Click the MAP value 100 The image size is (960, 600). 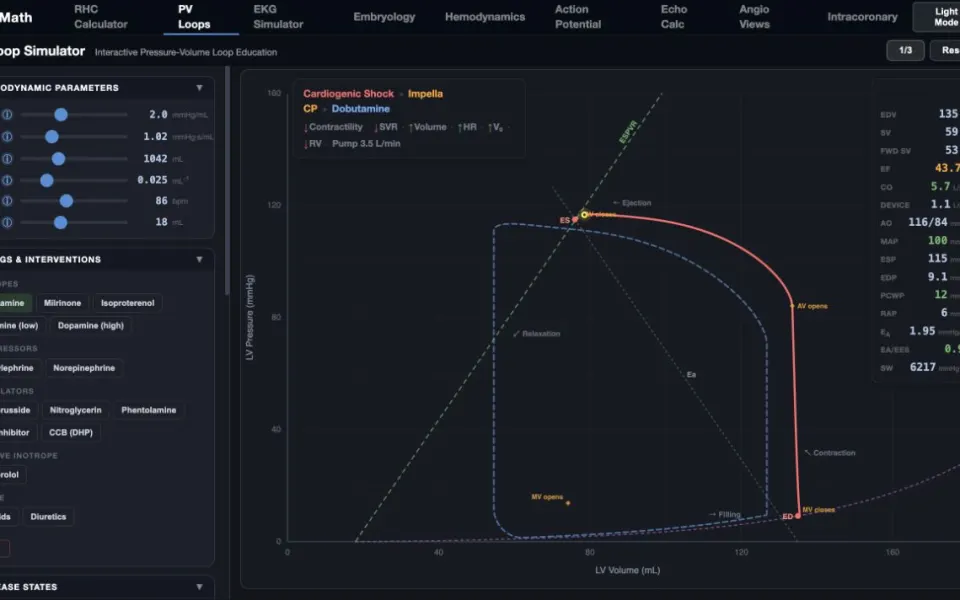coord(937,241)
